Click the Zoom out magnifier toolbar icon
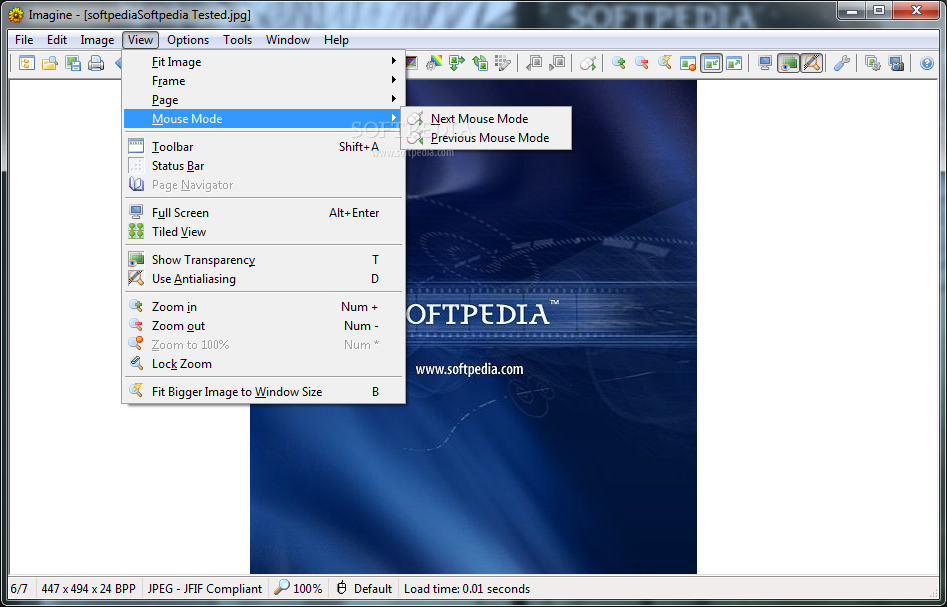Screen dimensions: 947x607 click(x=641, y=63)
